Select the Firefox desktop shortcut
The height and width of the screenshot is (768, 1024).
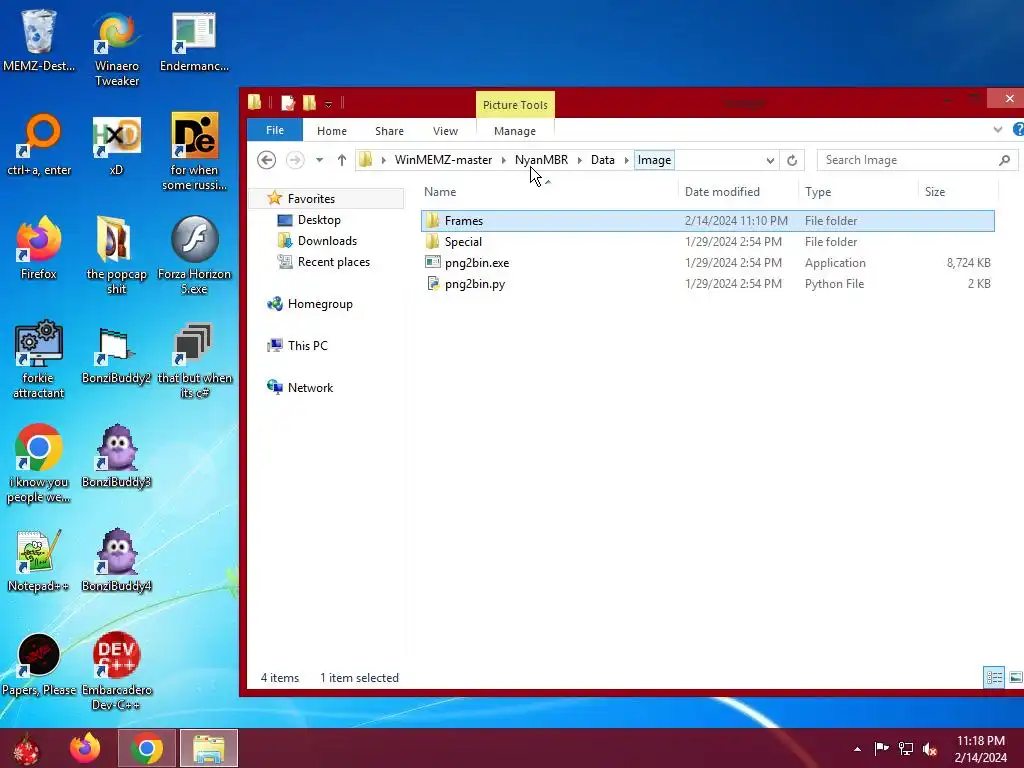(x=39, y=249)
